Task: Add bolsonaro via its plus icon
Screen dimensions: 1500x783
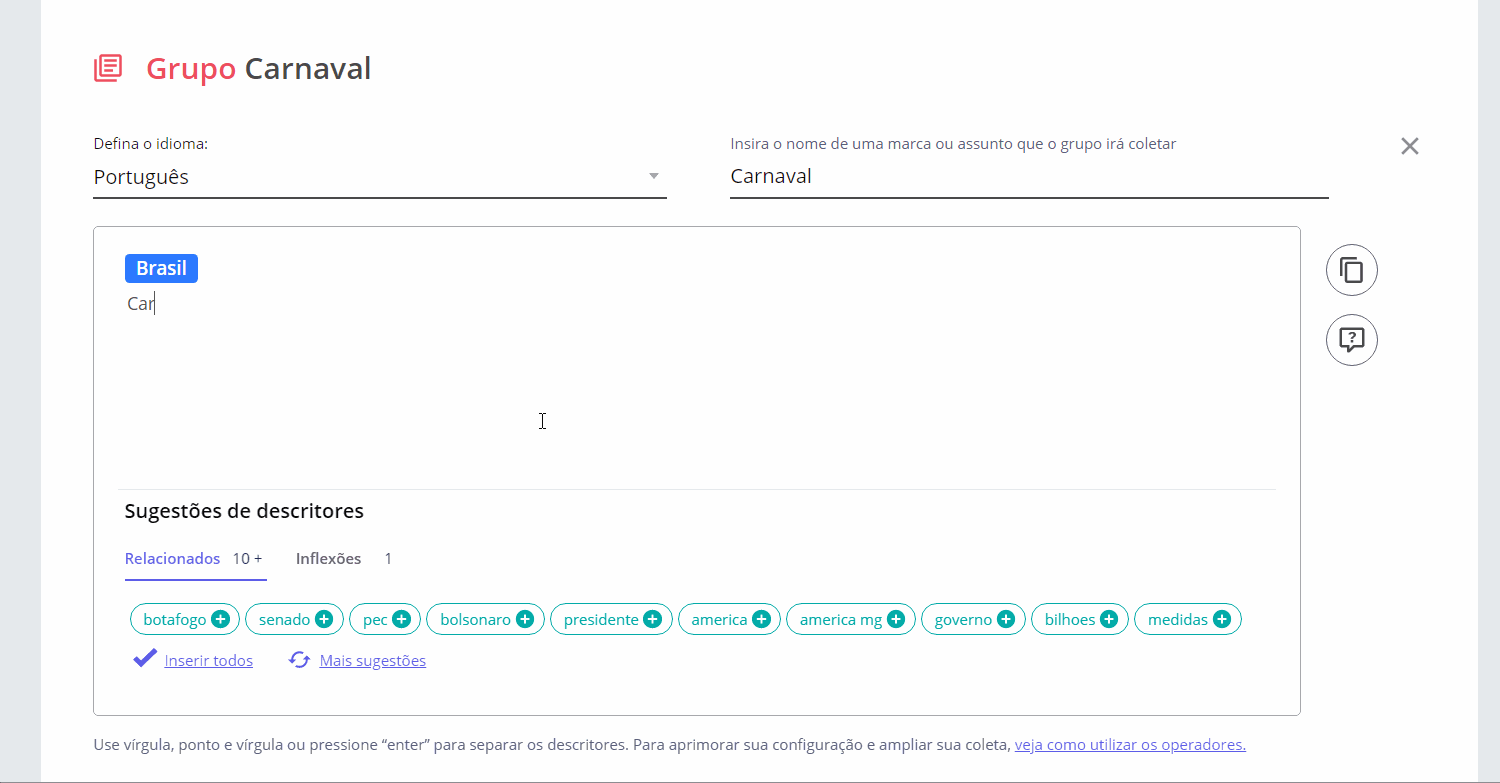Action: point(524,619)
